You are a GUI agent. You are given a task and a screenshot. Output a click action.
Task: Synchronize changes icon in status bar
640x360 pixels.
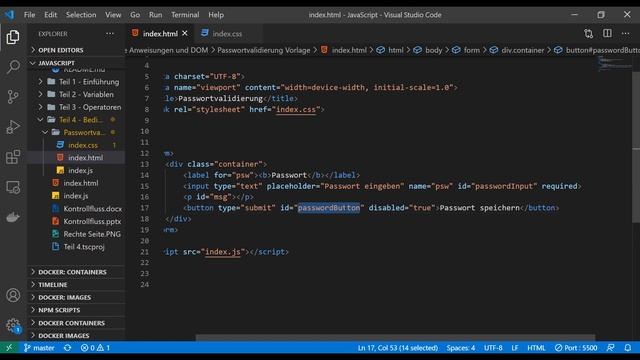[x=68, y=348]
